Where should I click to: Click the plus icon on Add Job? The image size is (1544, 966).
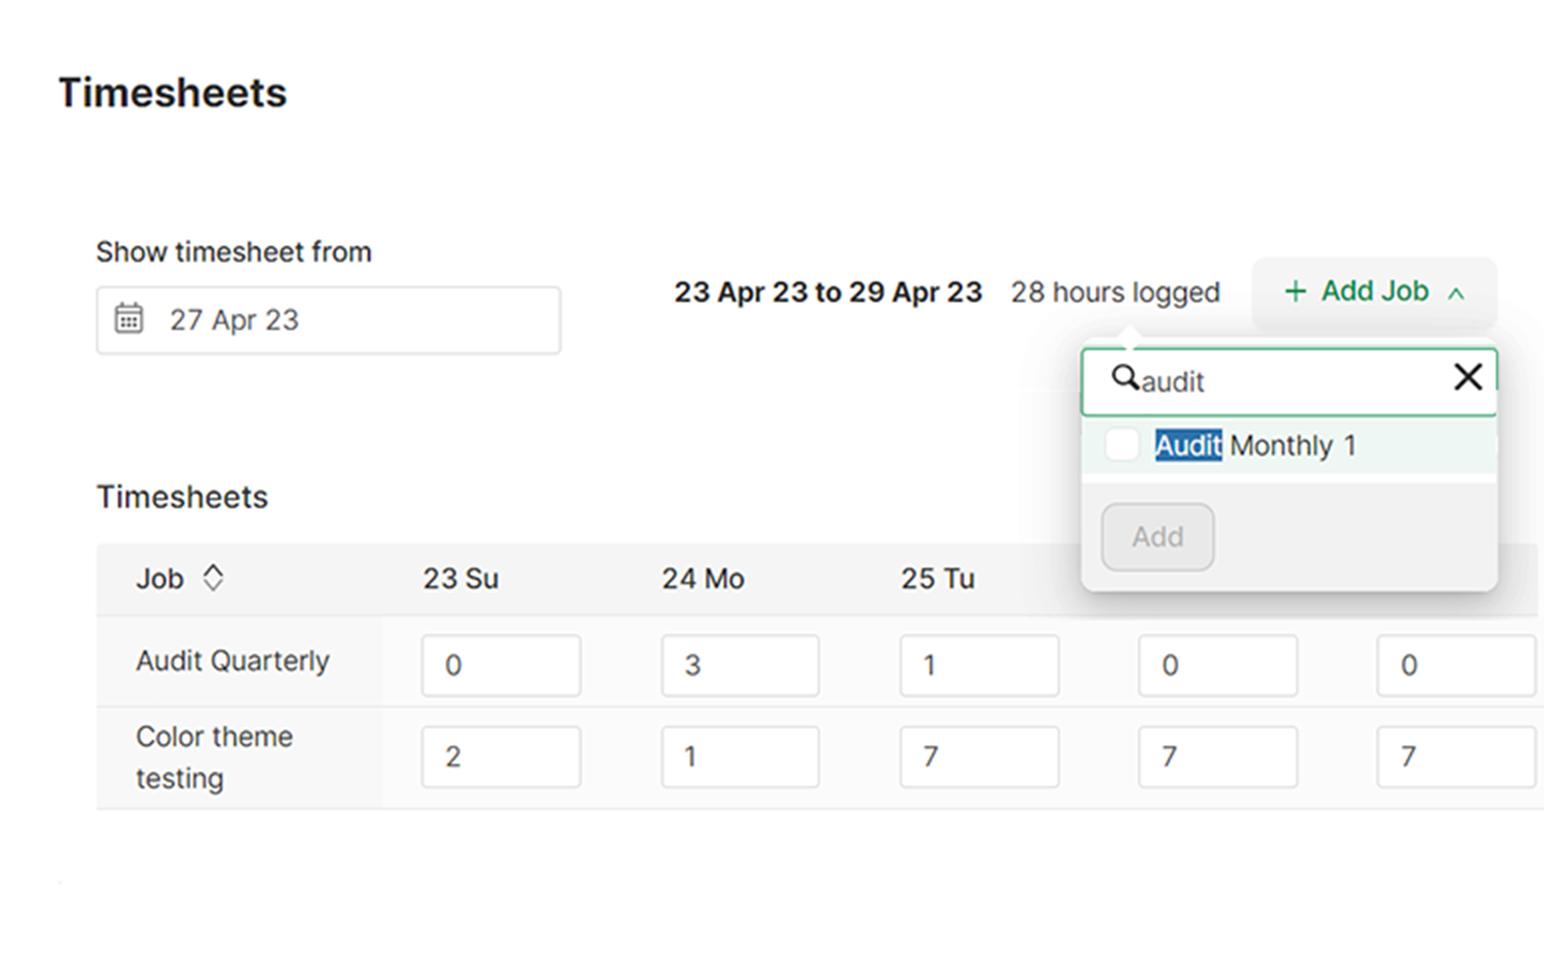click(x=1295, y=292)
